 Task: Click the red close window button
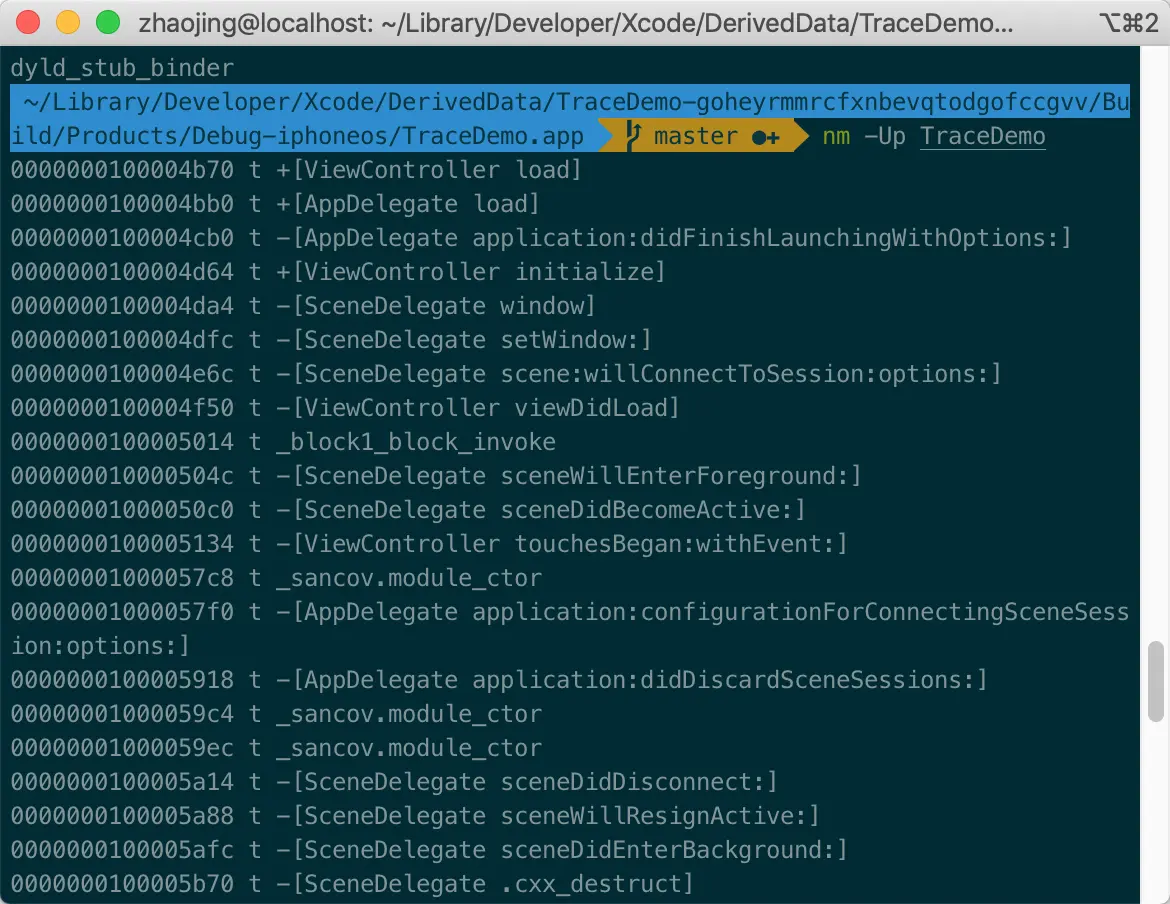(x=28, y=22)
